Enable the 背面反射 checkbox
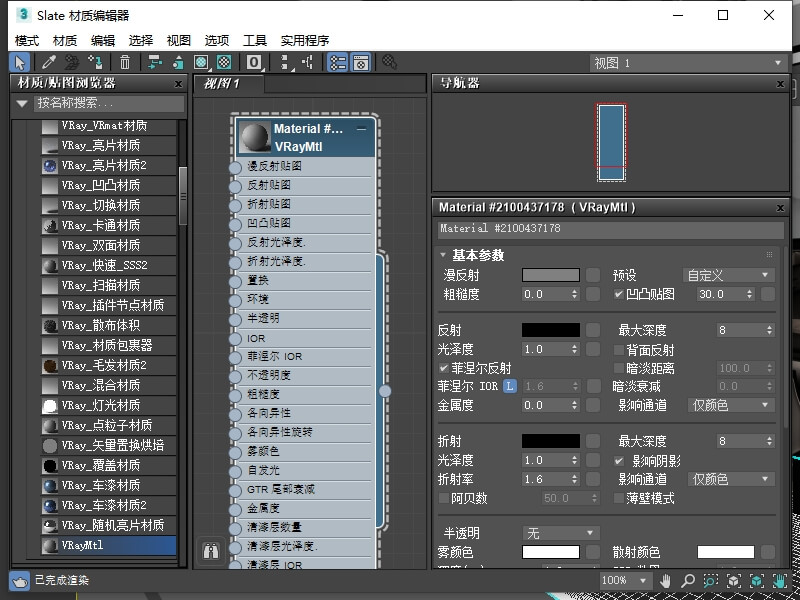The width and height of the screenshot is (800, 600). coord(619,350)
